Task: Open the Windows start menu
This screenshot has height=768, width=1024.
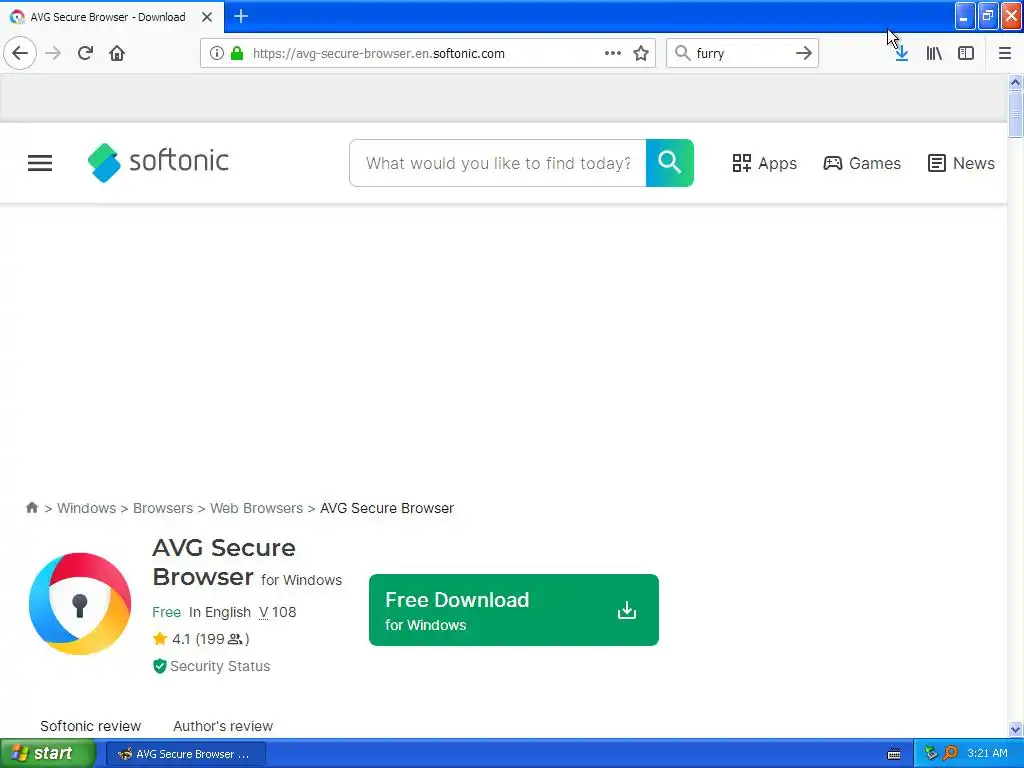Action: pyautogui.click(x=48, y=754)
